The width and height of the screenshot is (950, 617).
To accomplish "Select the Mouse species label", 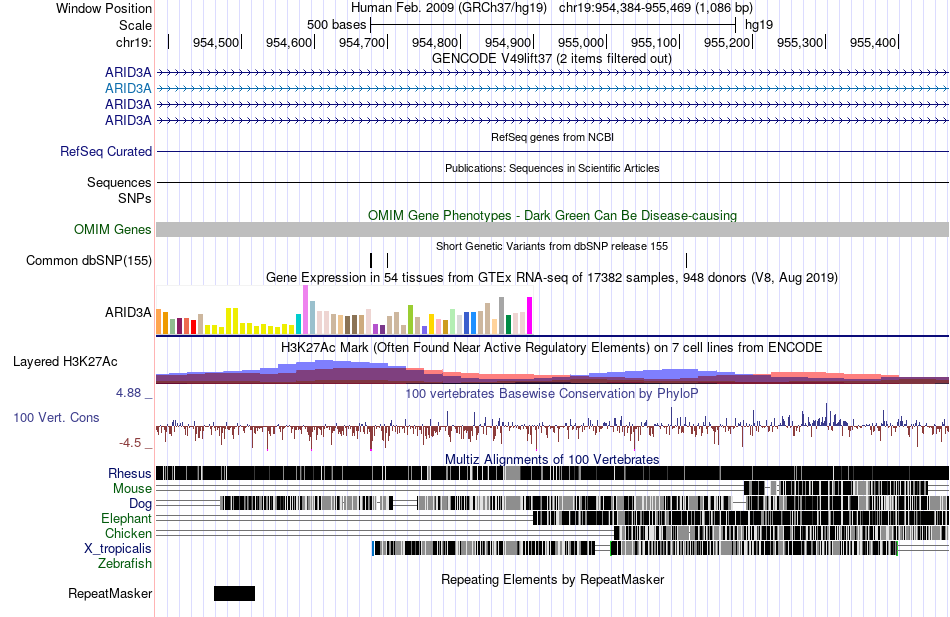I will click(132, 489).
